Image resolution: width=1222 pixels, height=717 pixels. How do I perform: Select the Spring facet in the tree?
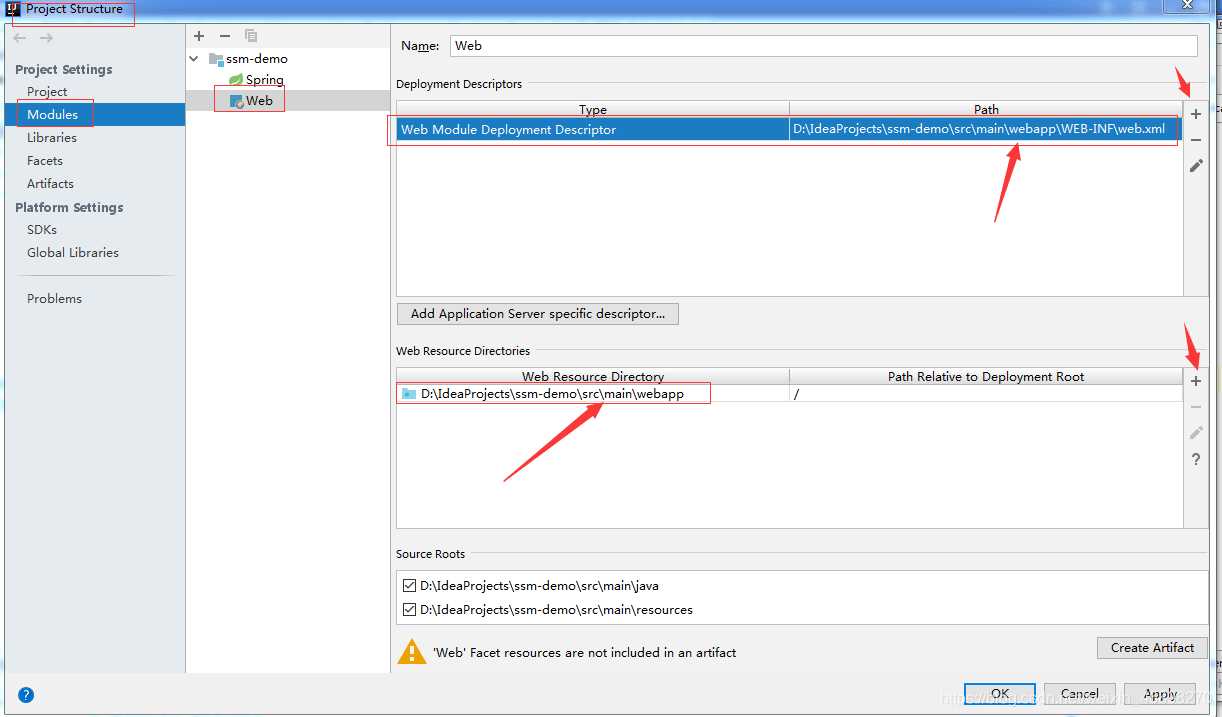point(263,79)
